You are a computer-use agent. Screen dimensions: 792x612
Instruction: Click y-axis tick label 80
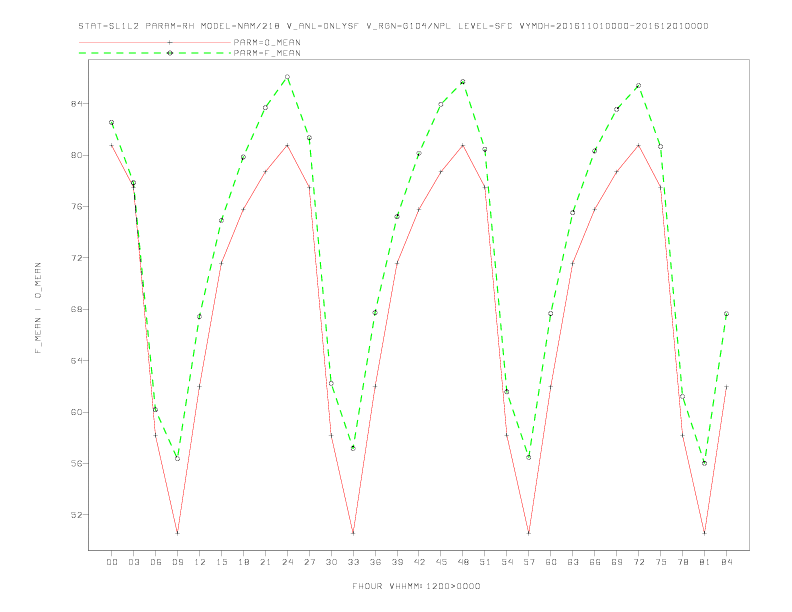pyautogui.click(x=76, y=155)
